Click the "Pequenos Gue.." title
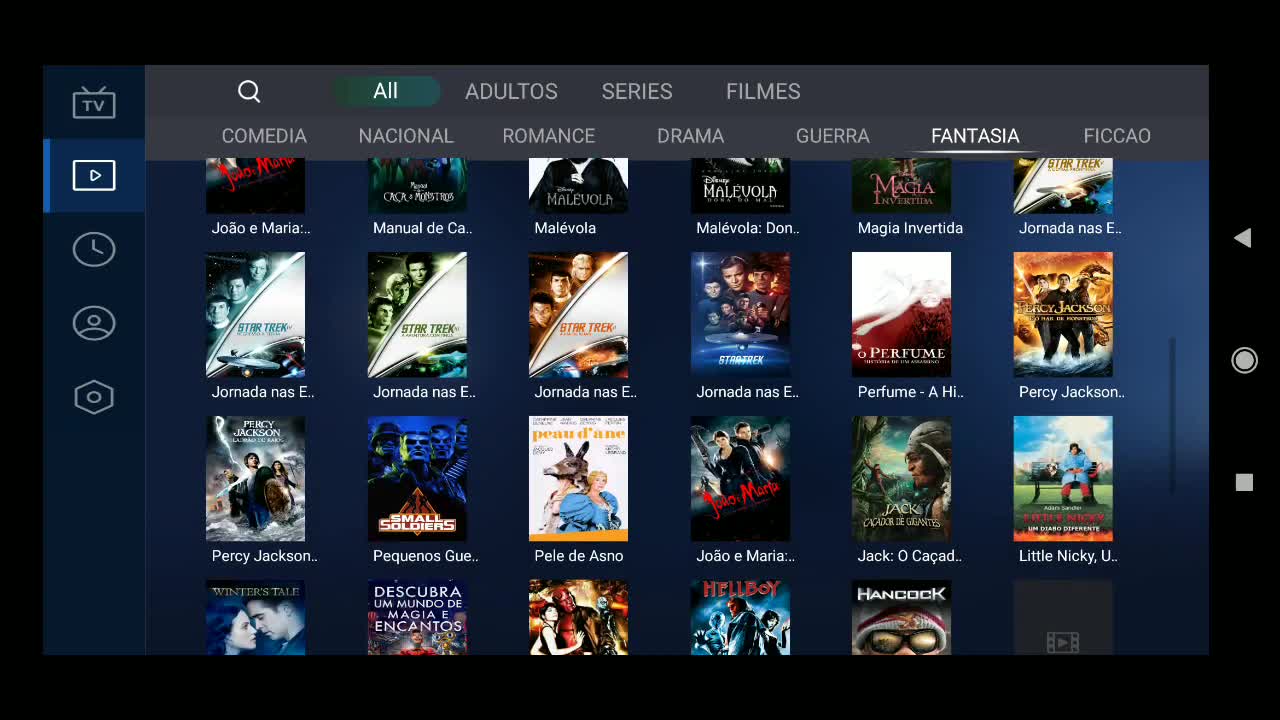Screen dimensions: 1280x720 click(x=426, y=556)
